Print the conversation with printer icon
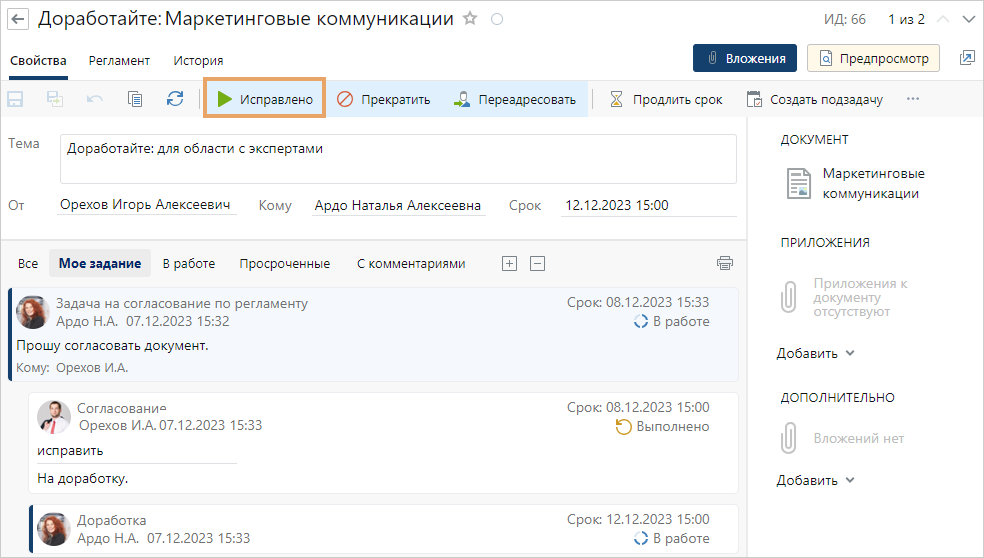 [x=725, y=264]
